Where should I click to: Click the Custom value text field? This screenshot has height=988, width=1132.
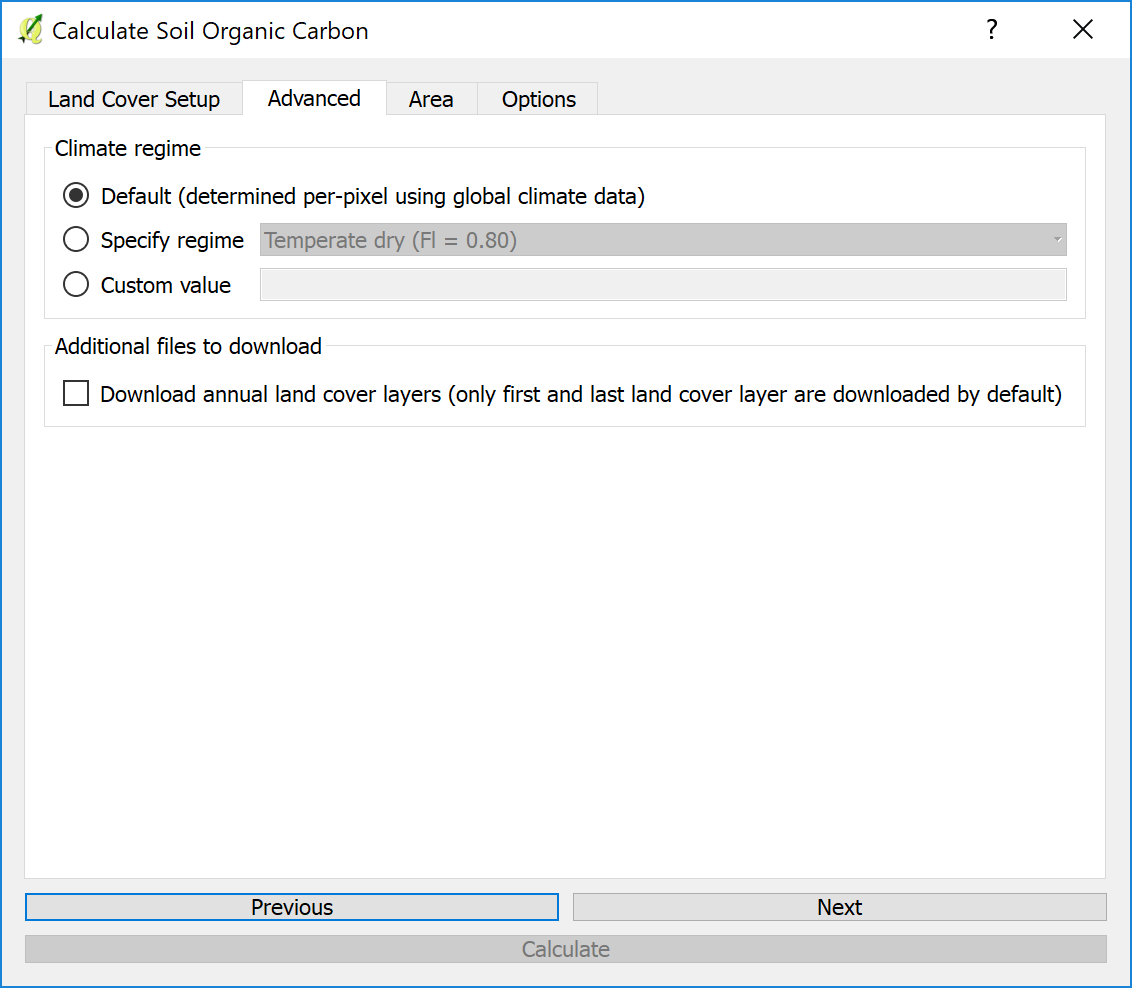(x=663, y=285)
